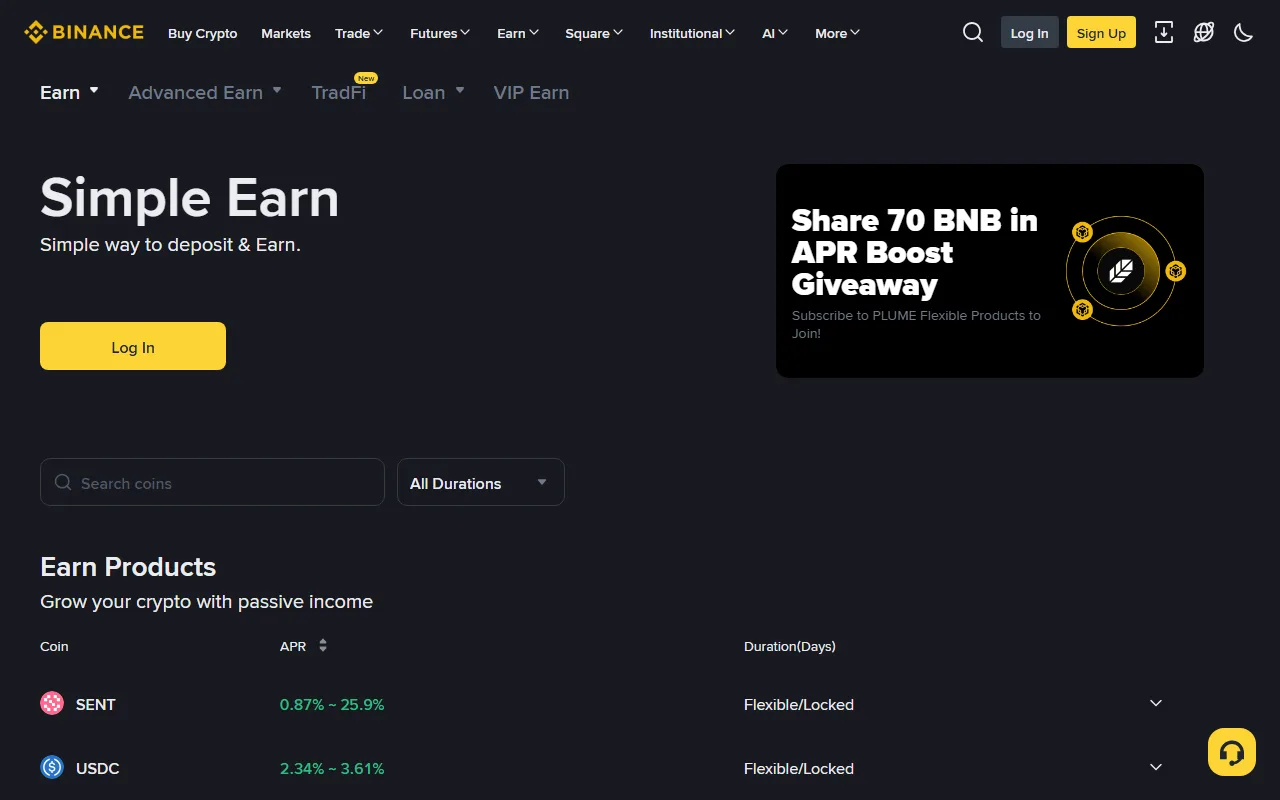Screen dimensions: 1280x800
Task: Click the header Log In button
Action: [1029, 33]
